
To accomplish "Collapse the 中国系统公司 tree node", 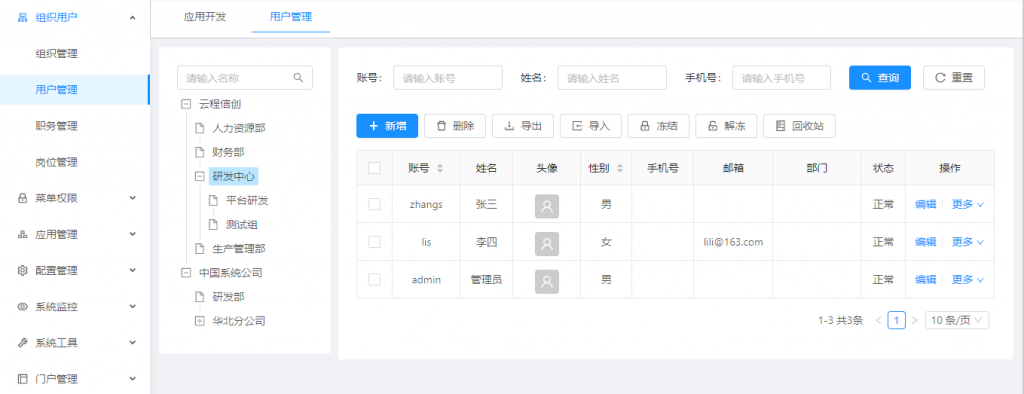I will coord(187,273).
